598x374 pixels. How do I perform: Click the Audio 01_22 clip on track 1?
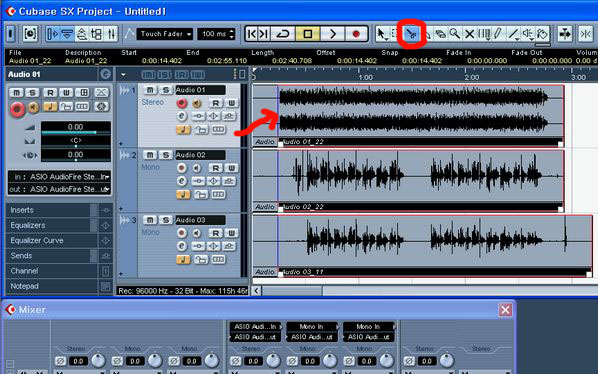[420, 115]
